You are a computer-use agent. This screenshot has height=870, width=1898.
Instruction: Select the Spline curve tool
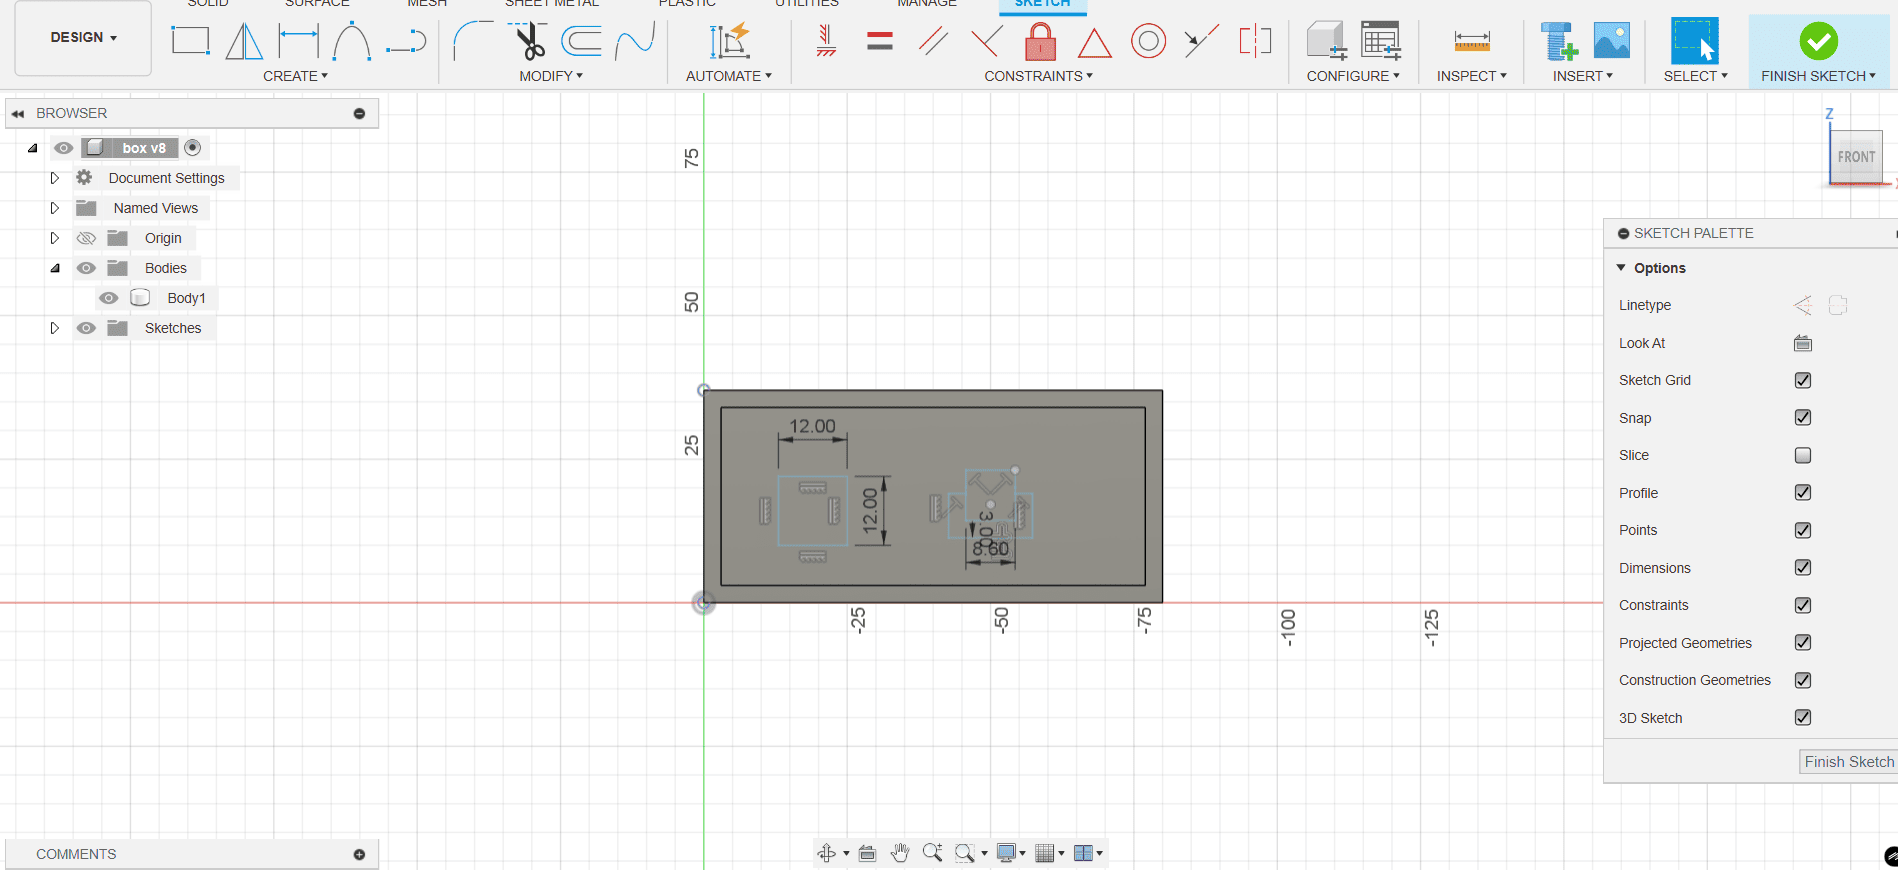[x=635, y=41]
